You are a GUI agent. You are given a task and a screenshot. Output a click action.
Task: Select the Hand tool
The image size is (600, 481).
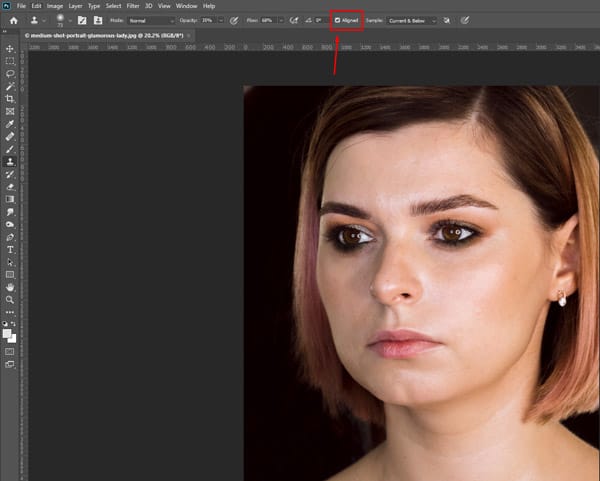point(10,287)
